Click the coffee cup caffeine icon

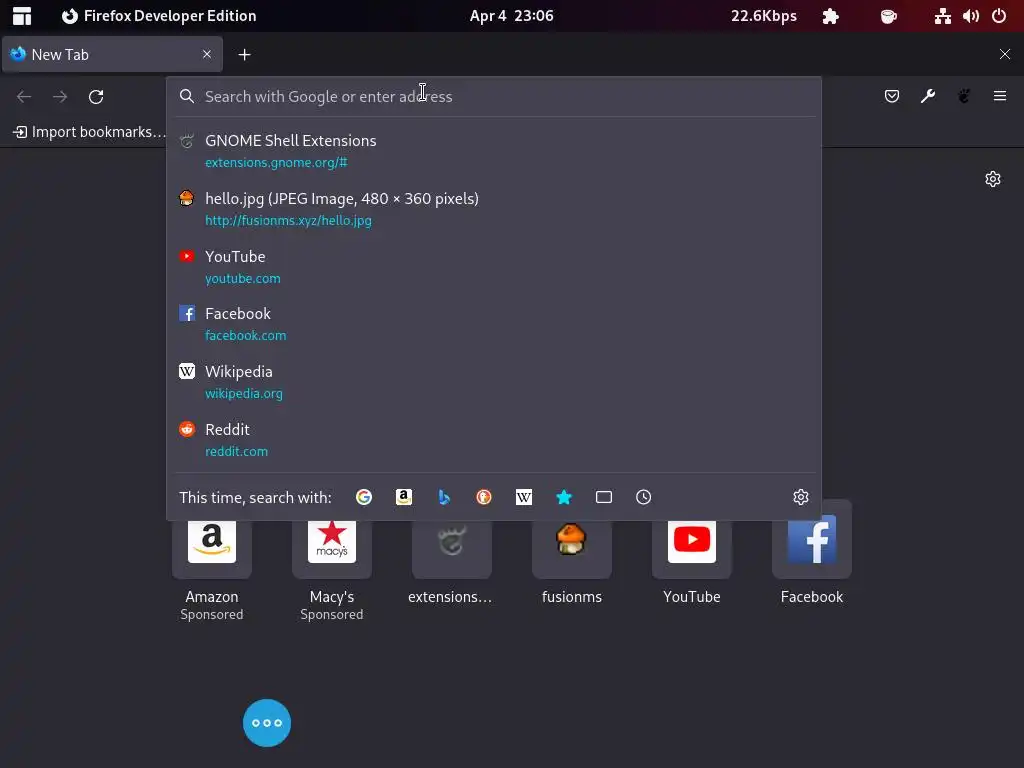[889, 16]
